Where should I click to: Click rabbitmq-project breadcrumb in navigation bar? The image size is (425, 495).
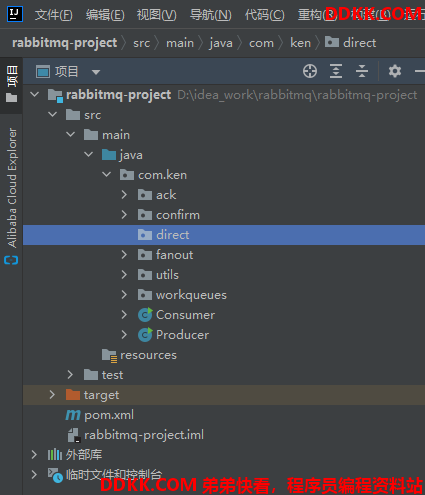(64, 43)
